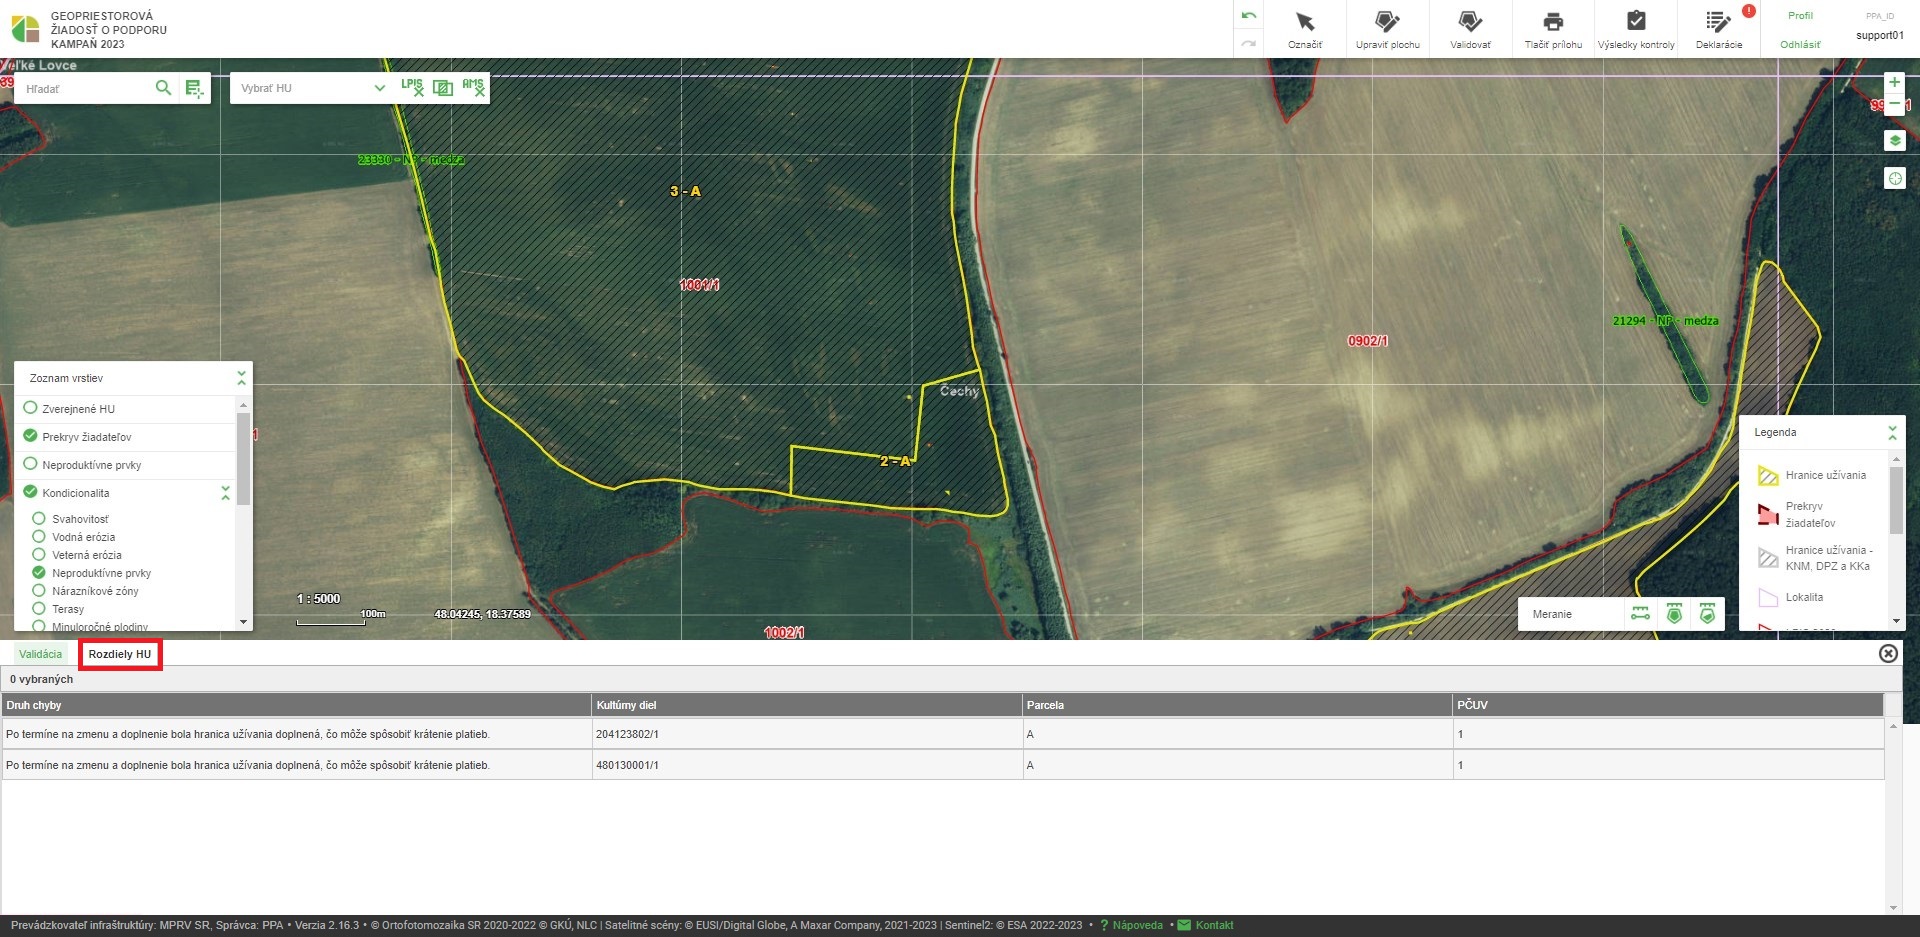
Task: Sort by Kultúrny diel column header
Action: [x=807, y=705]
